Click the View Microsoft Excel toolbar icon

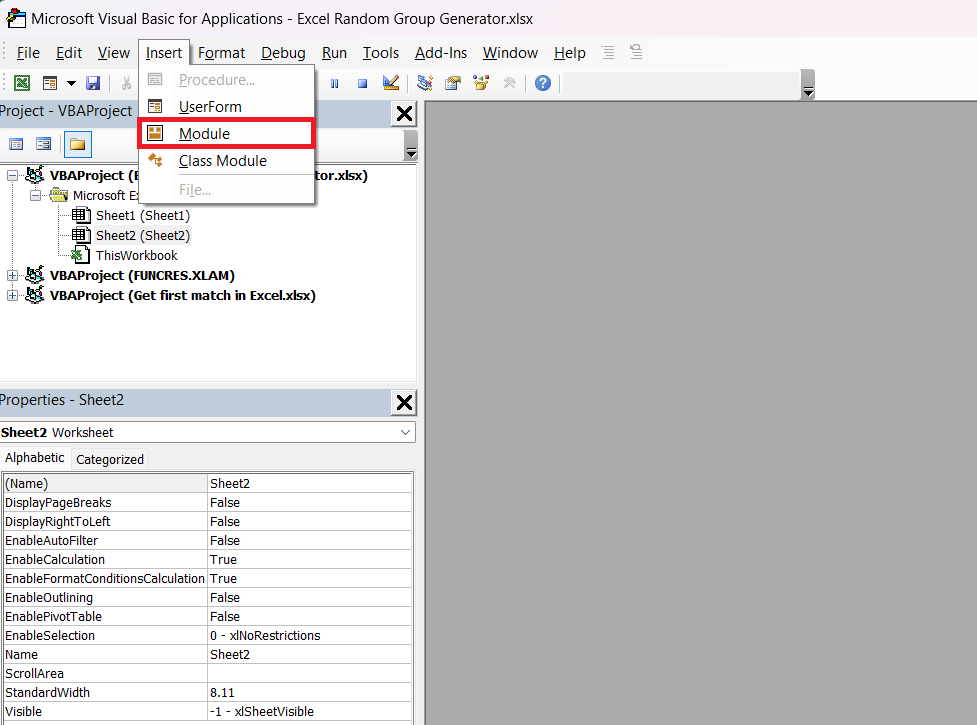[22, 83]
